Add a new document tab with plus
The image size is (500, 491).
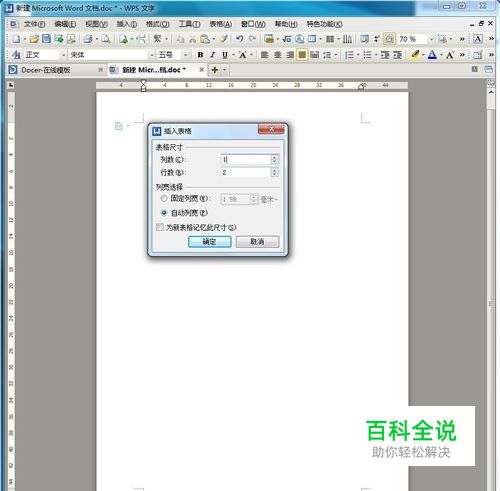pos(215,70)
